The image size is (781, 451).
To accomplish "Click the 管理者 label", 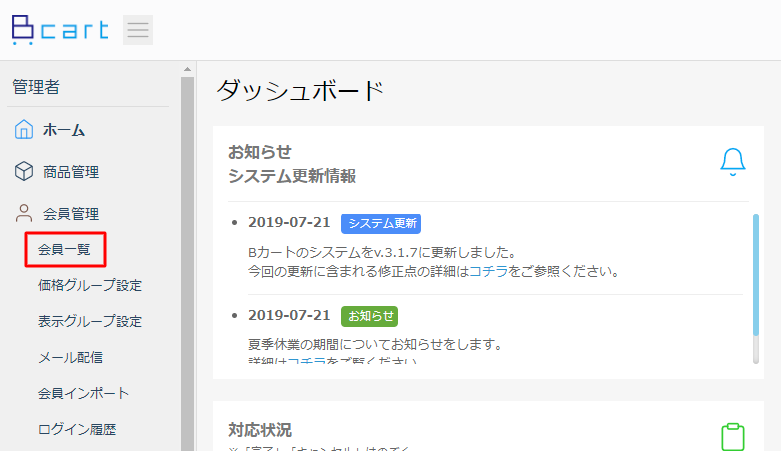I will point(36,87).
